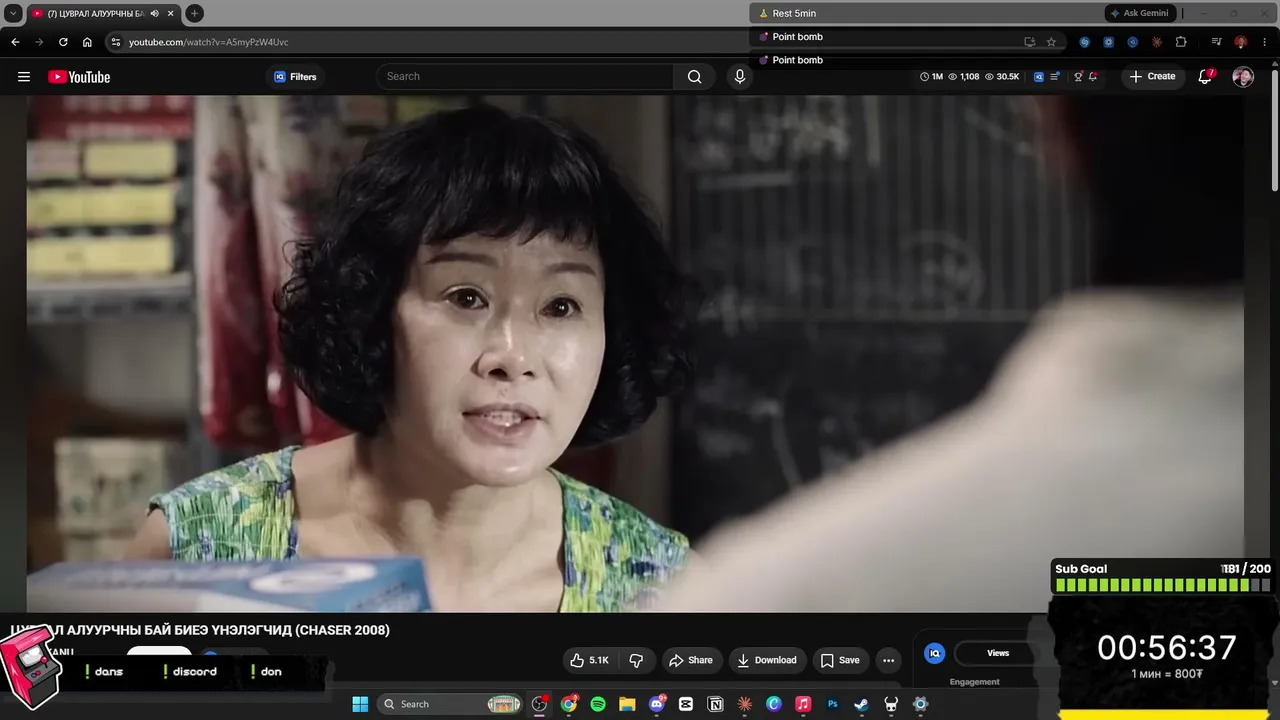Share the video

point(690,660)
